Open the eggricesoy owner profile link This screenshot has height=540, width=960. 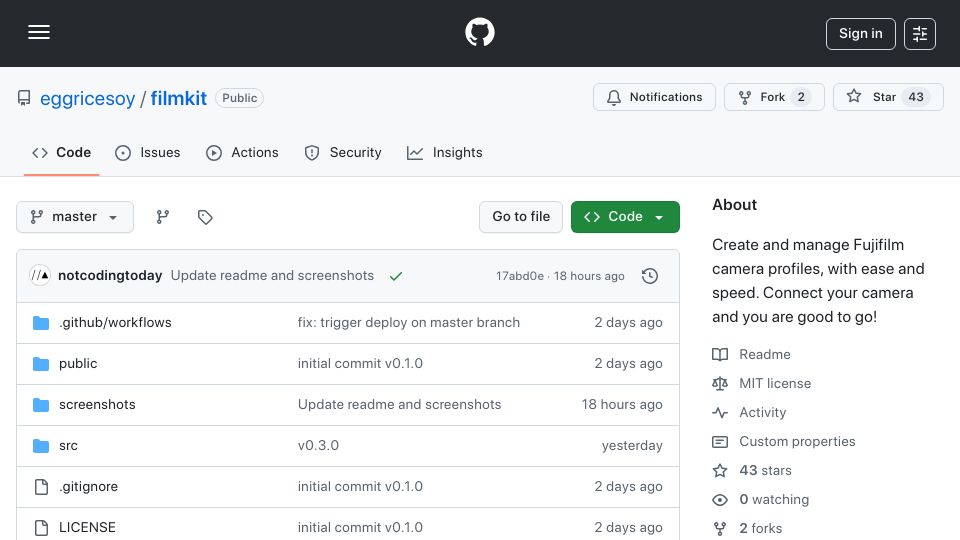coord(87,98)
